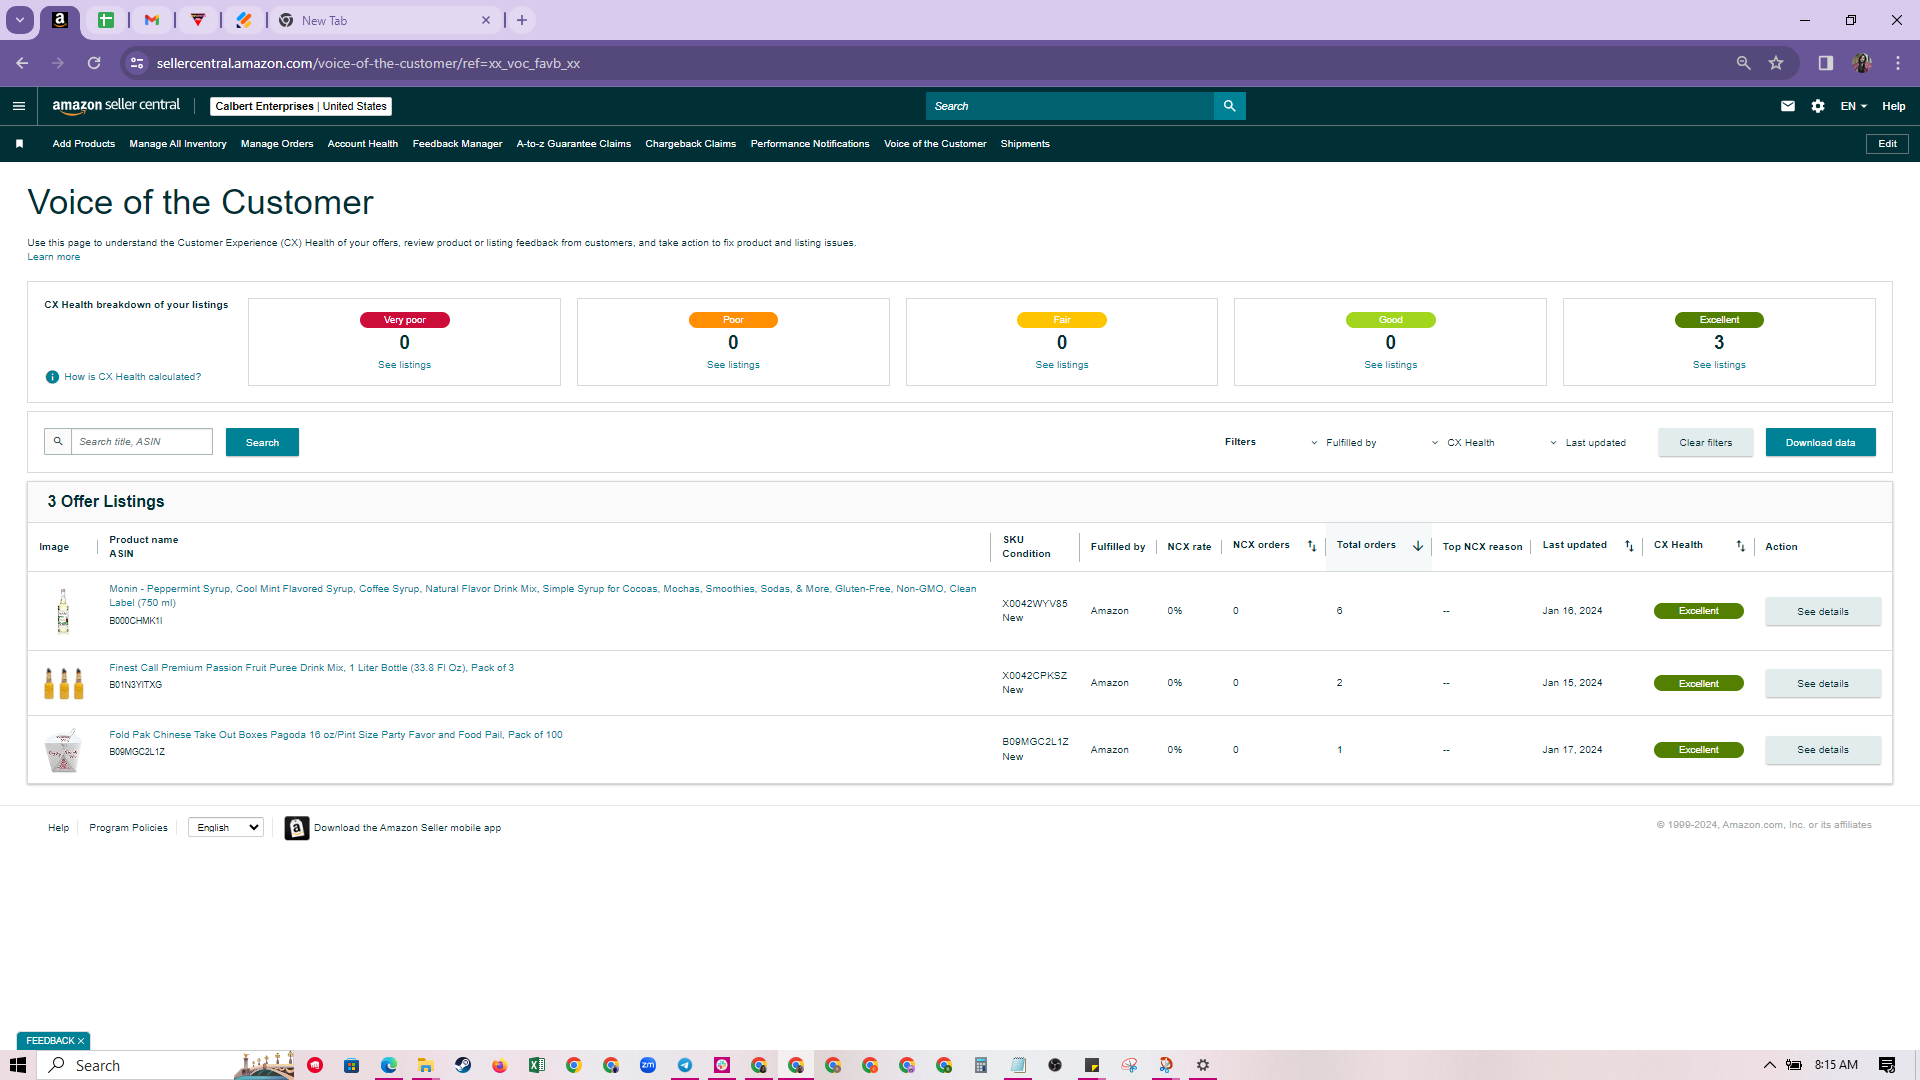
Task: Click the browser zoom magnifier icon
Action: click(1743, 63)
